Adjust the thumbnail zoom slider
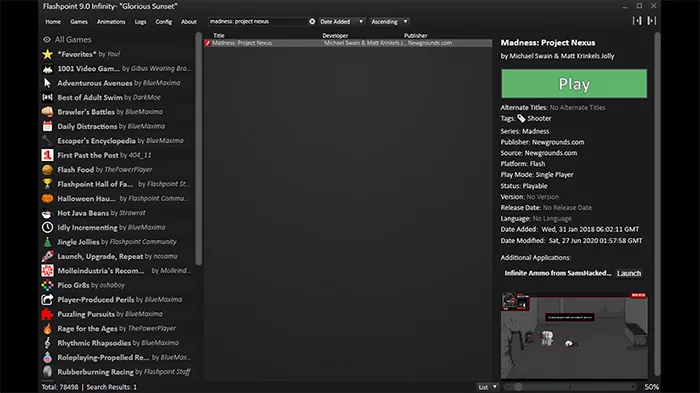This screenshot has height=393, width=700. click(571, 387)
